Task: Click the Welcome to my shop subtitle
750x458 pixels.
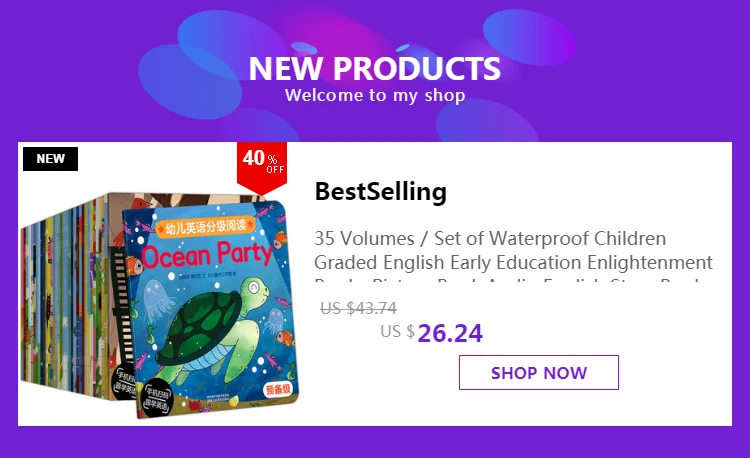Action: coord(375,95)
